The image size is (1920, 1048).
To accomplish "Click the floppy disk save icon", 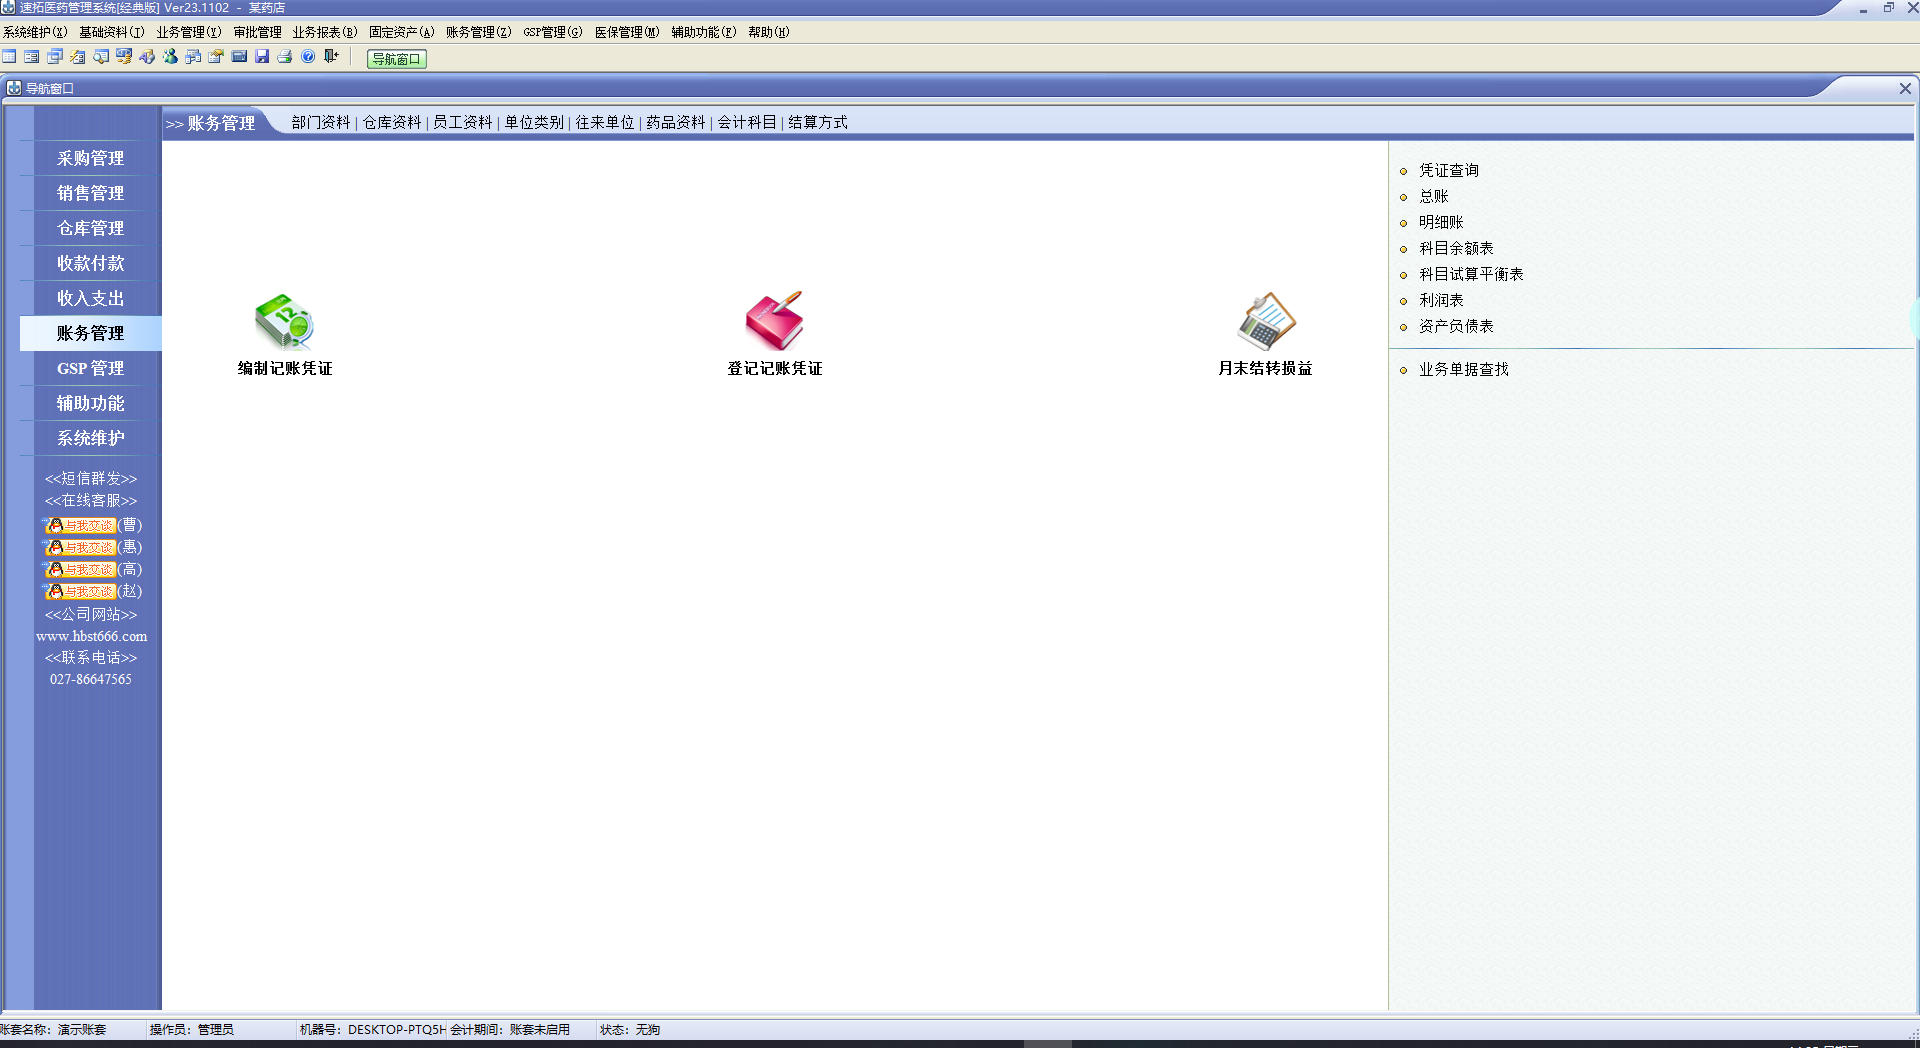I will click(x=262, y=56).
